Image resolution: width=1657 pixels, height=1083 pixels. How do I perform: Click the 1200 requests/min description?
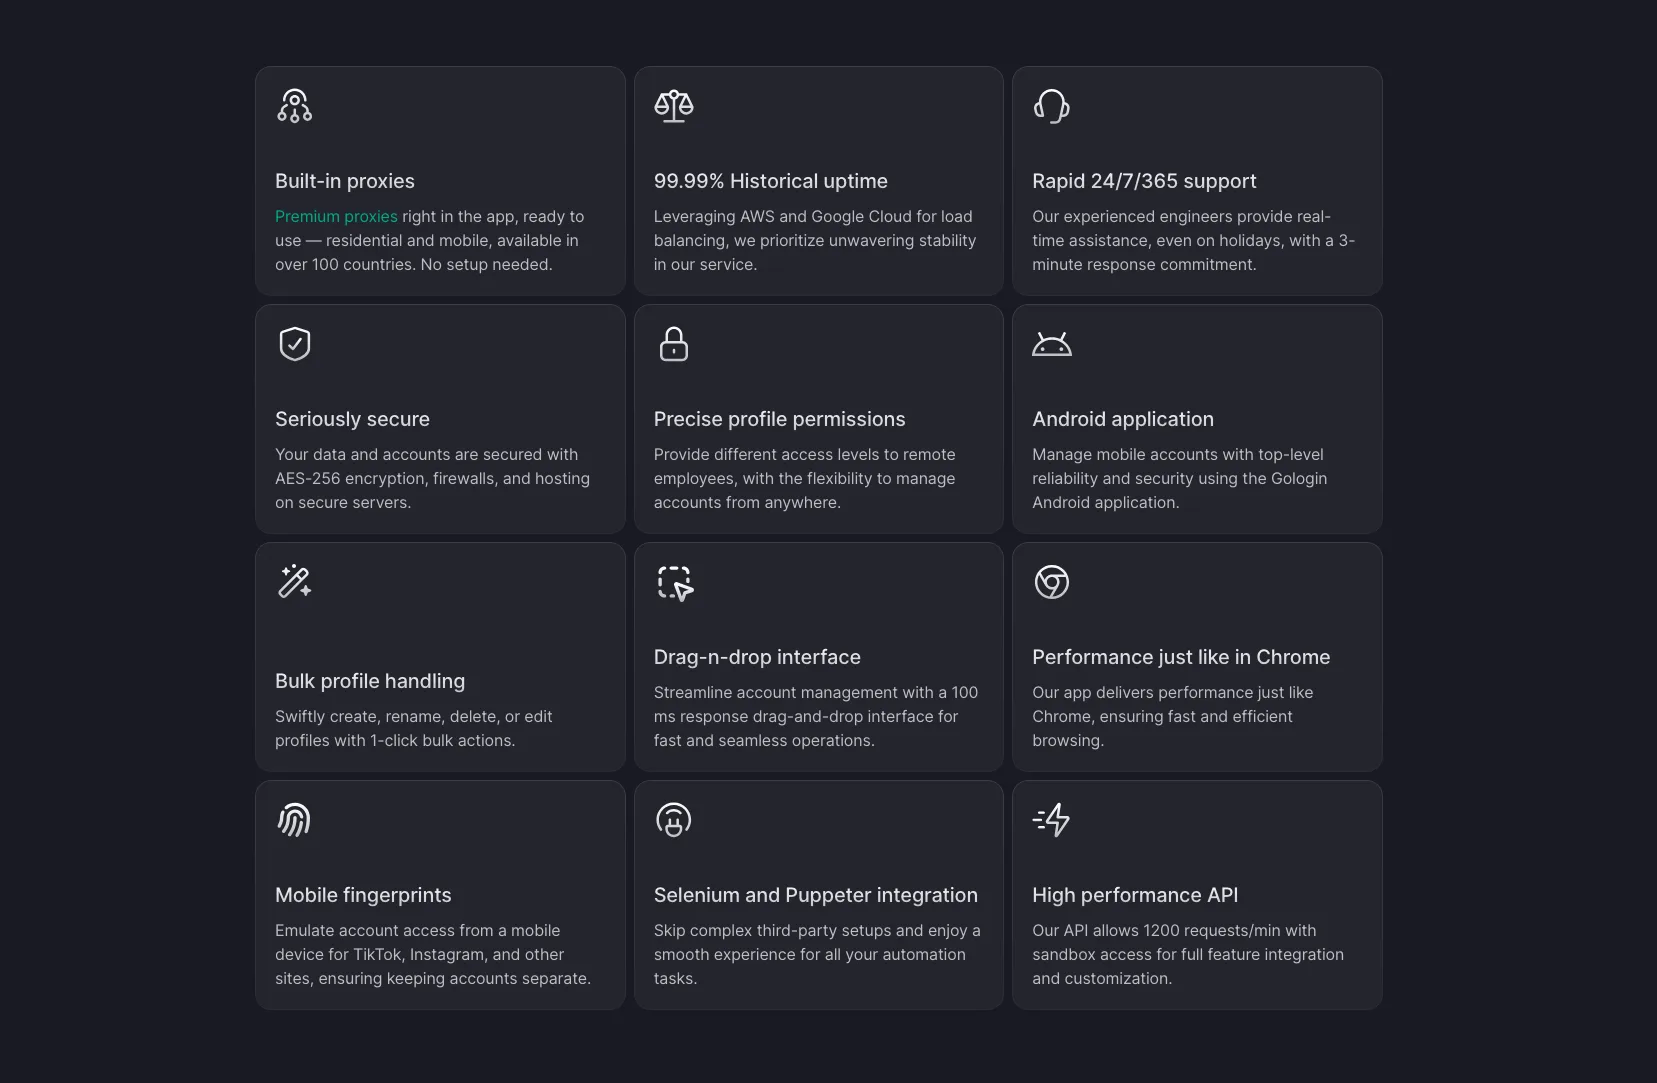(1188, 954)
